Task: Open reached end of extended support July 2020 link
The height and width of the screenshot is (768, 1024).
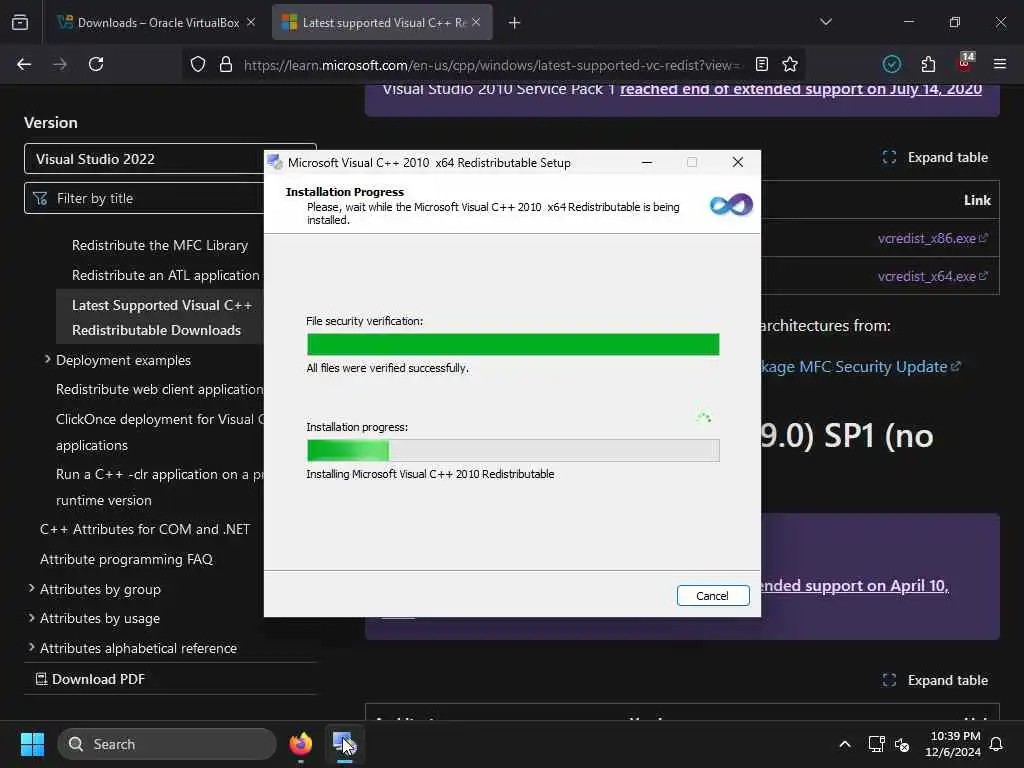Action: [801, 89]
